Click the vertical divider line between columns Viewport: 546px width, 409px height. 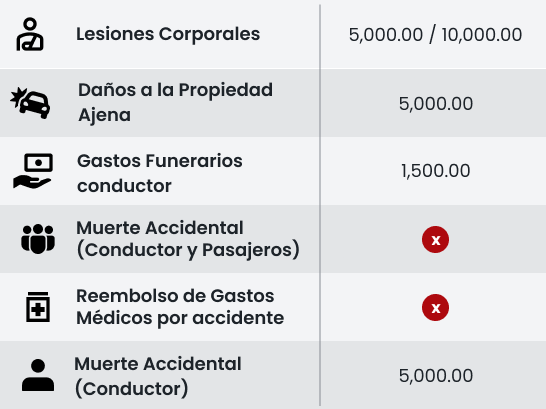pos(320,205)
